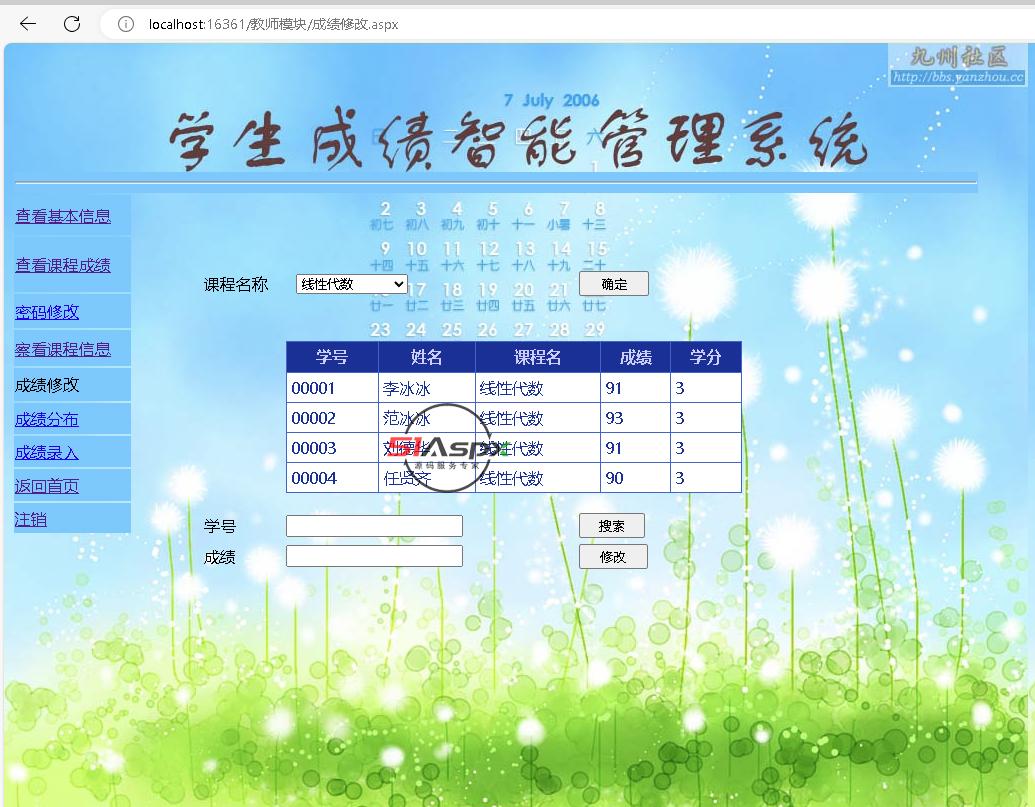
Task: Open the 查看课程成绩 link
Action: pyautogui.click(x=63, y=265)
